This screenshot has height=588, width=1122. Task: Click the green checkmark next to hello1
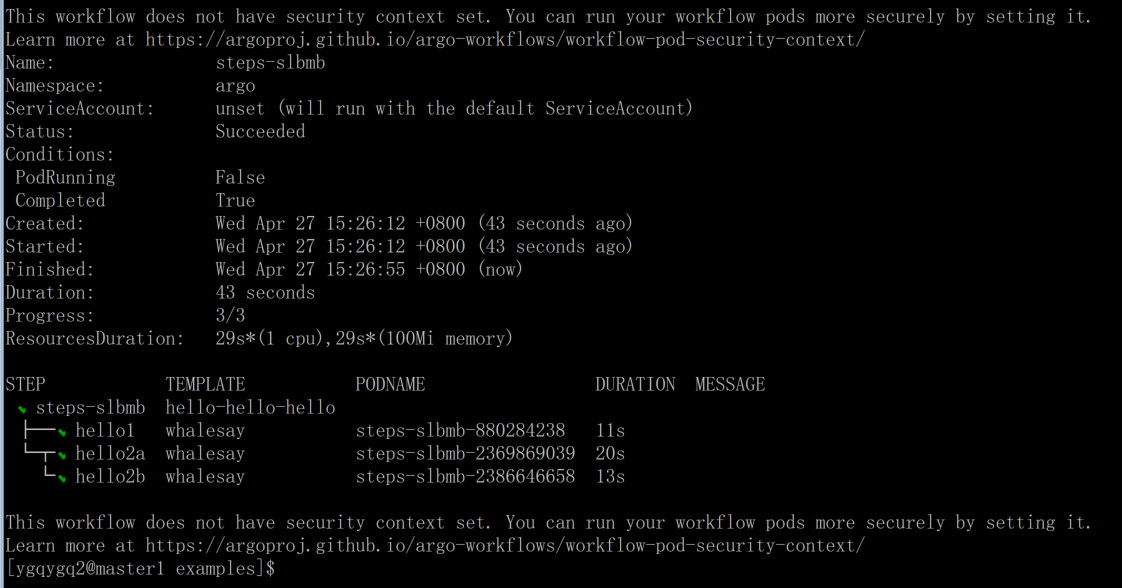click(62, 432)
